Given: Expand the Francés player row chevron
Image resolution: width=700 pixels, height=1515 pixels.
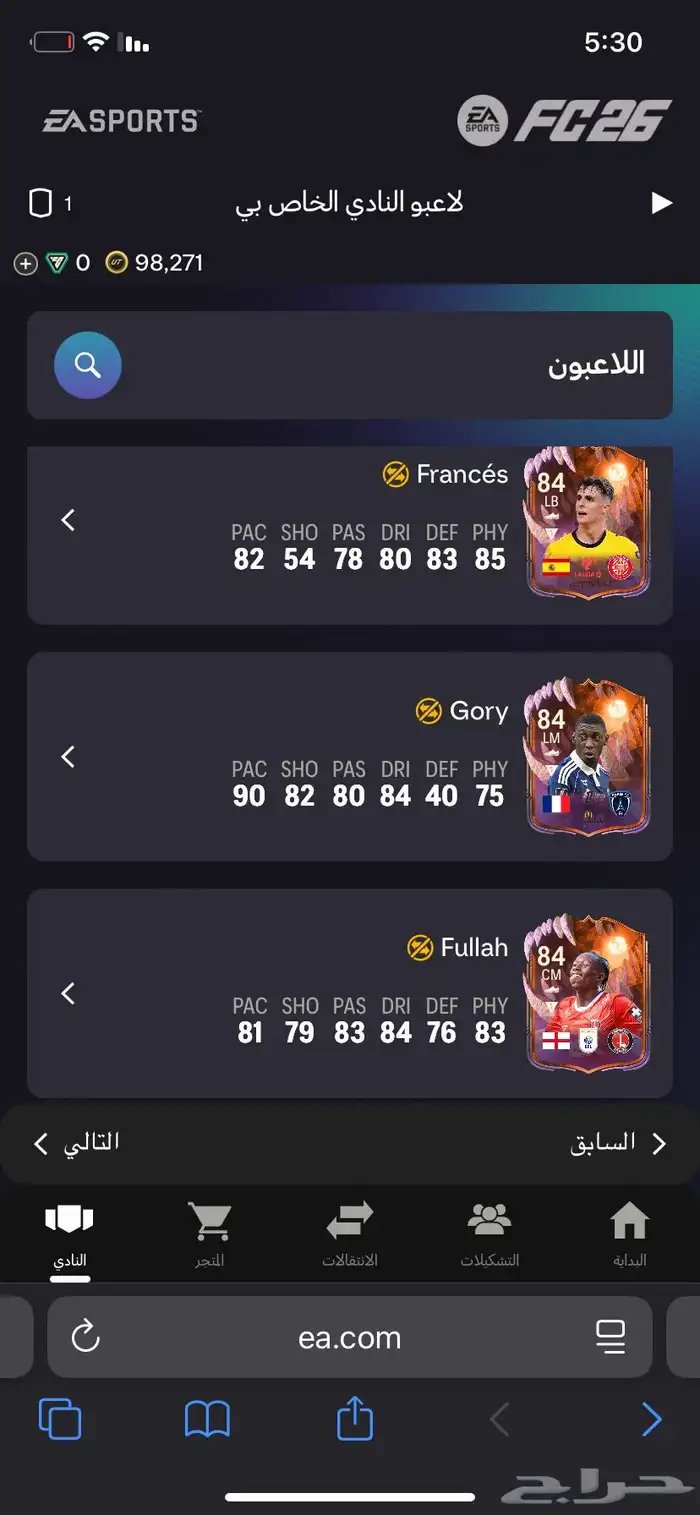Looking at the screenshot, I should coord(68,519).
